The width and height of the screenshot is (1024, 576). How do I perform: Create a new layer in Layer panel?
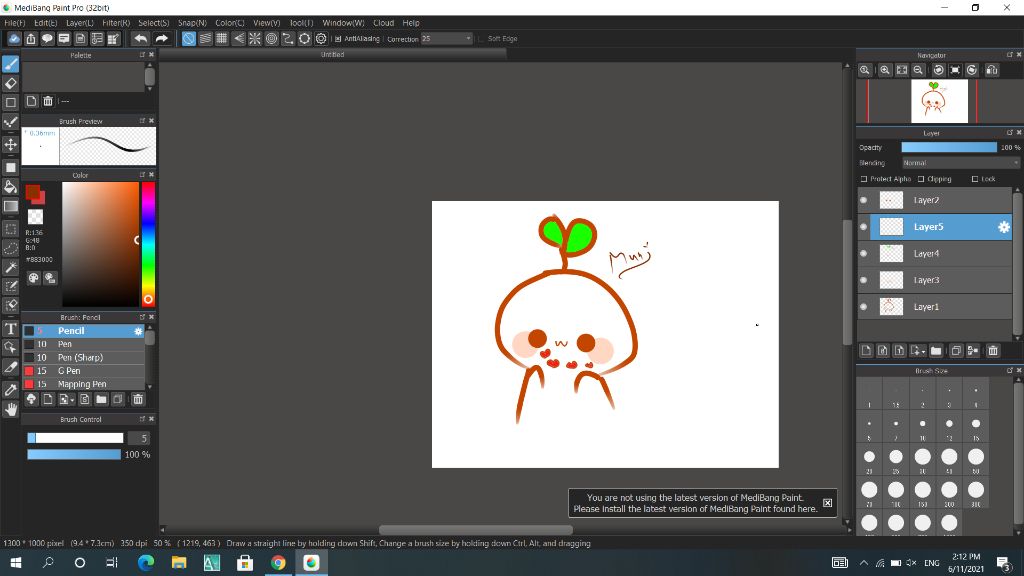[x=867, y=351]
